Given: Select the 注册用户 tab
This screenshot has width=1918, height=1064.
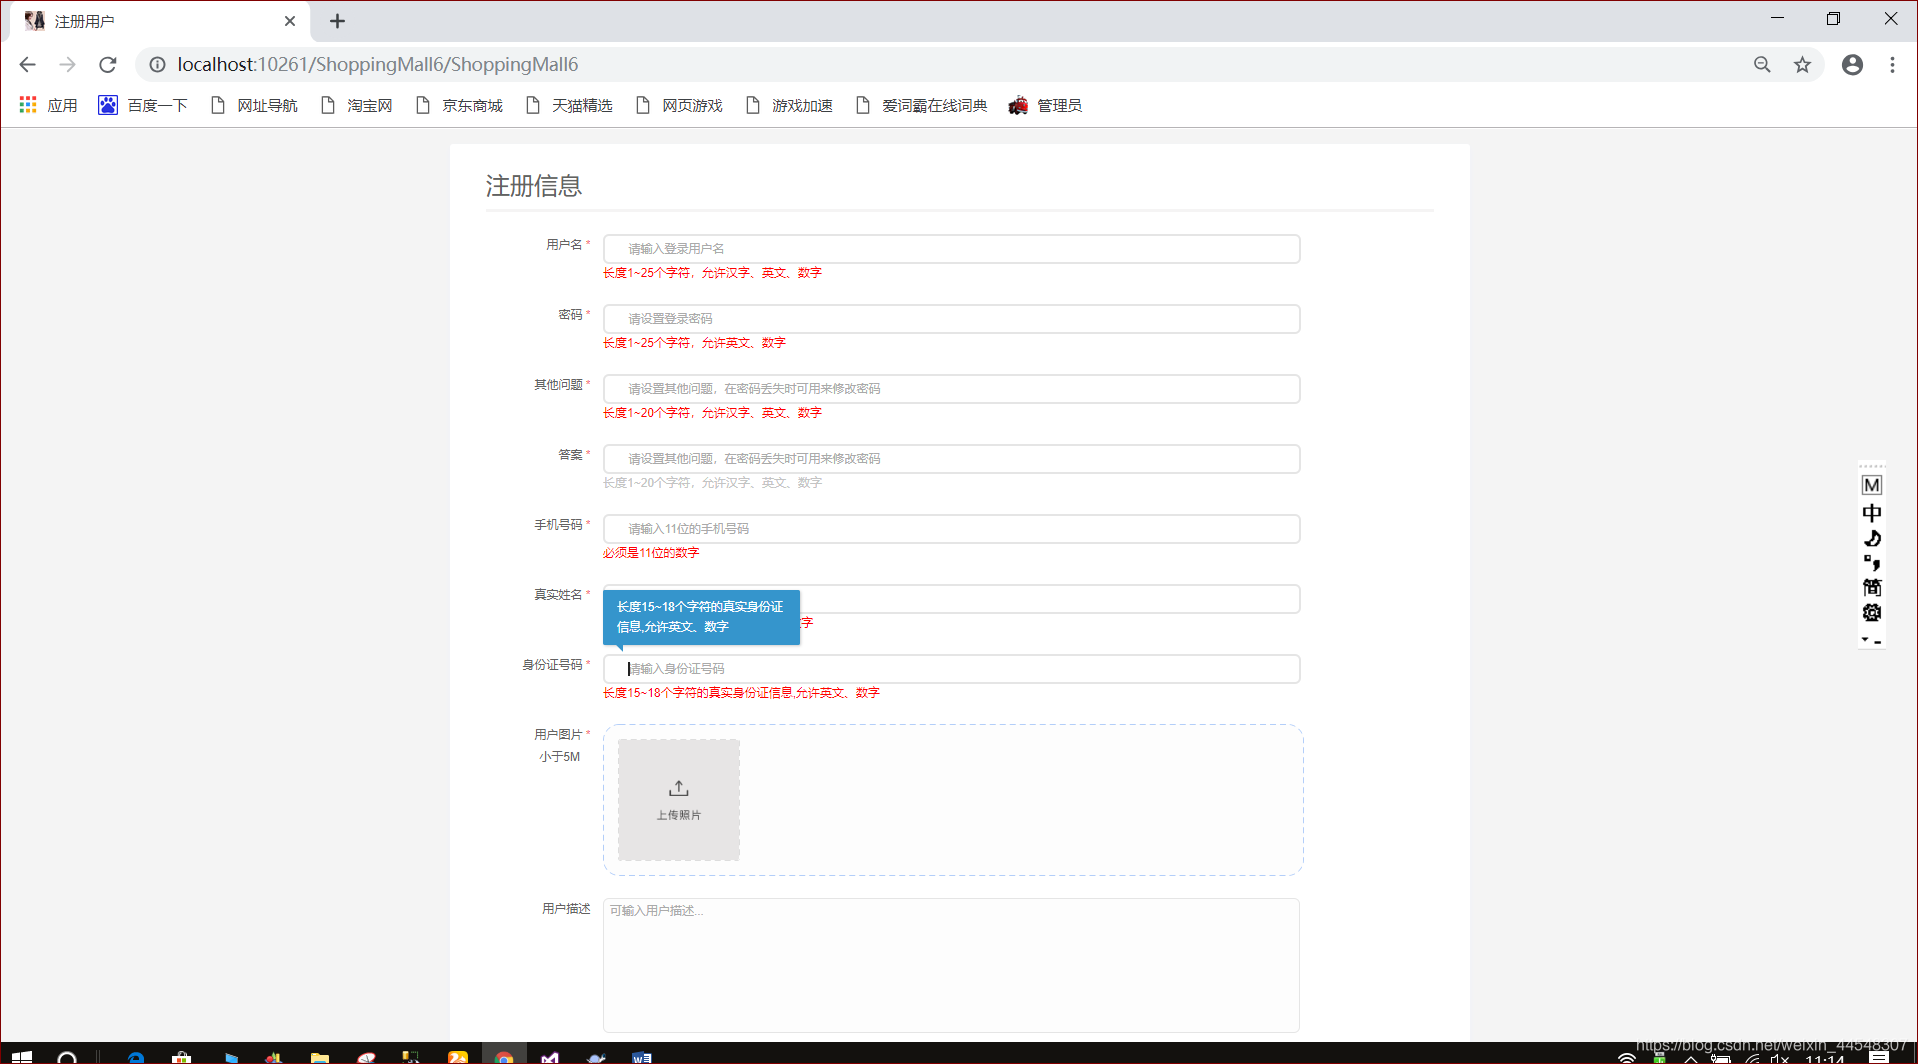Looking at the screenshot, I should 160,21.
